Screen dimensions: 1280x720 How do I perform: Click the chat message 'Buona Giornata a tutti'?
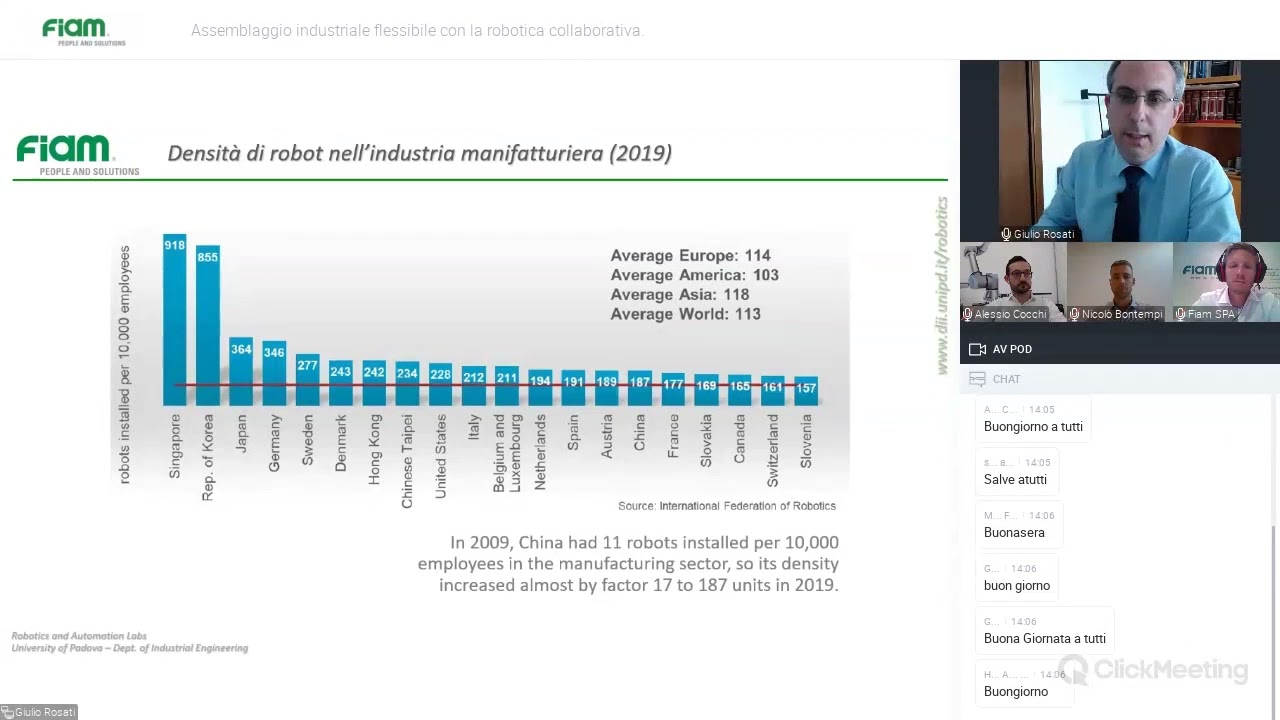[x=1045, y=639]
